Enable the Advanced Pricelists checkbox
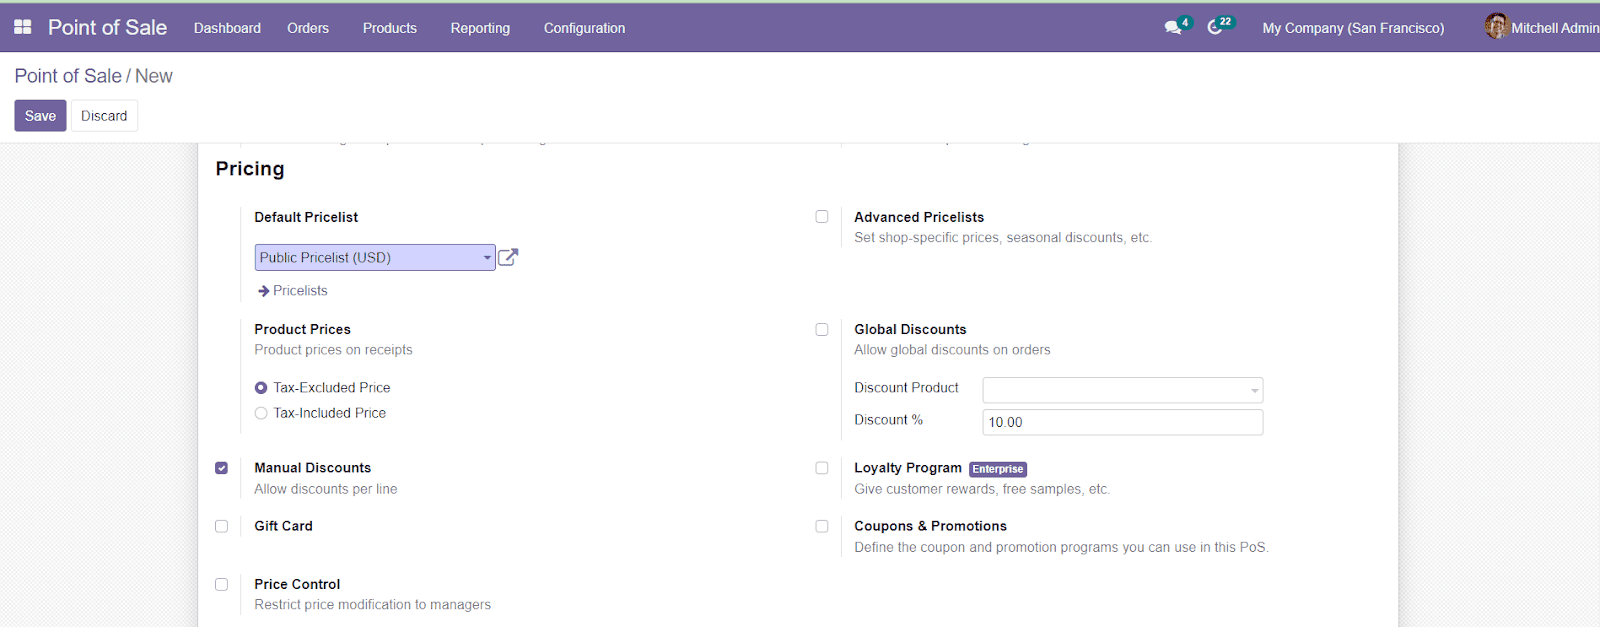Image resolution: width=1600 pixels, height=627 pixels. point(822,217)
